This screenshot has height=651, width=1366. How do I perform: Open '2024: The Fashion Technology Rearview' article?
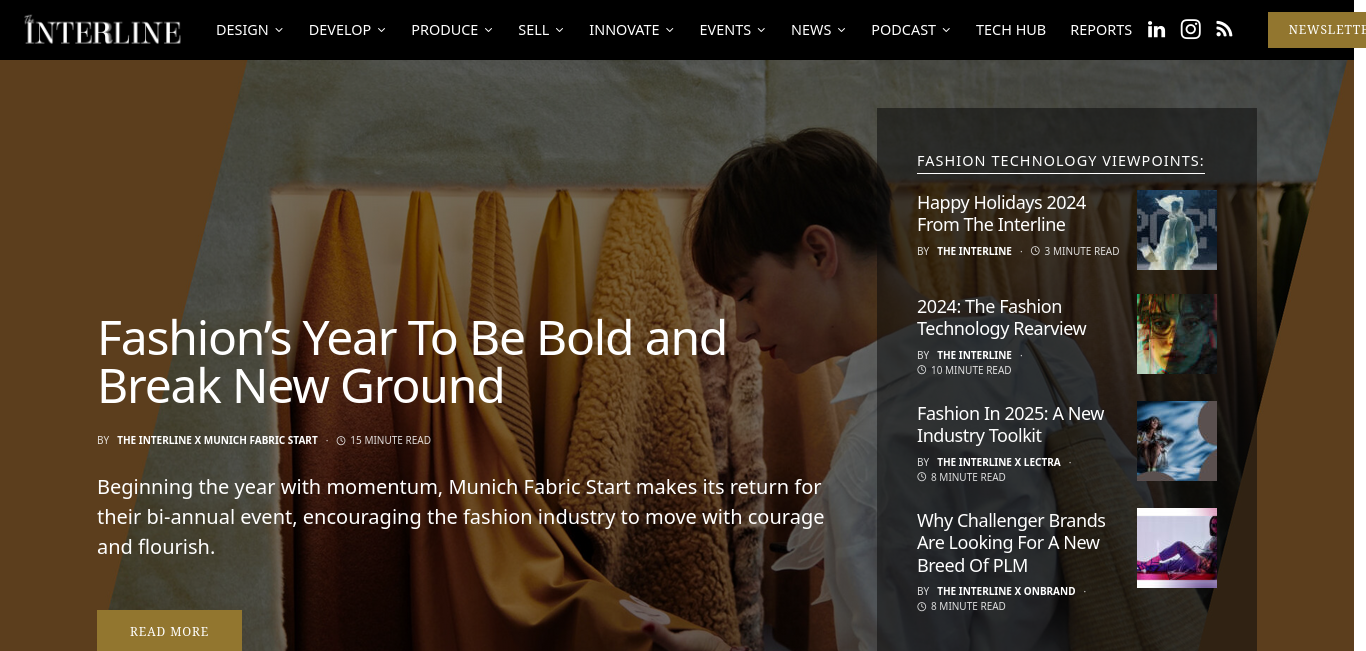1001,318
